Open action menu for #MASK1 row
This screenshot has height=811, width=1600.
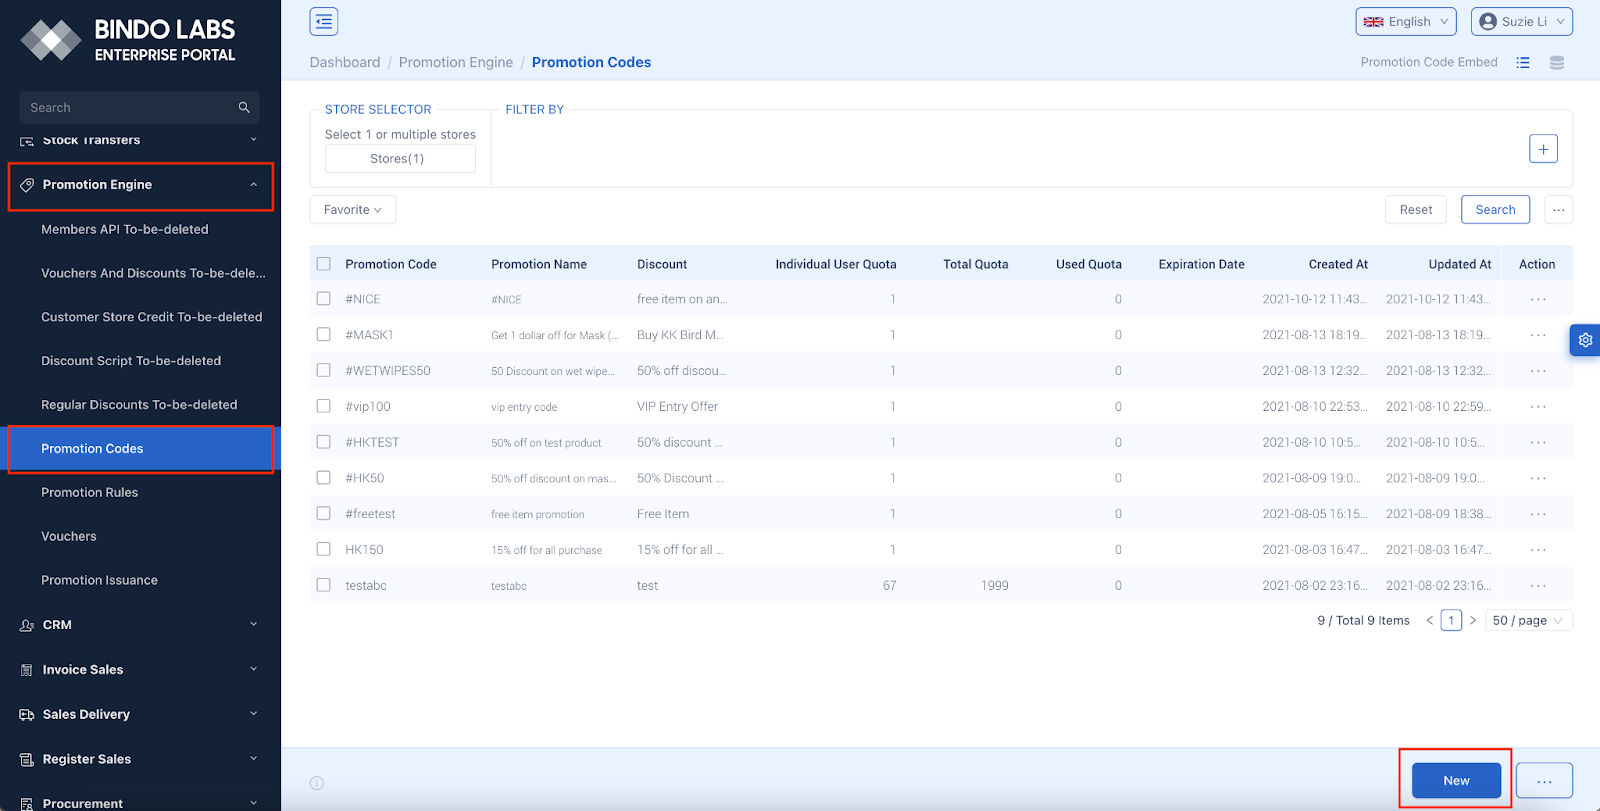tap(1538, 335)
